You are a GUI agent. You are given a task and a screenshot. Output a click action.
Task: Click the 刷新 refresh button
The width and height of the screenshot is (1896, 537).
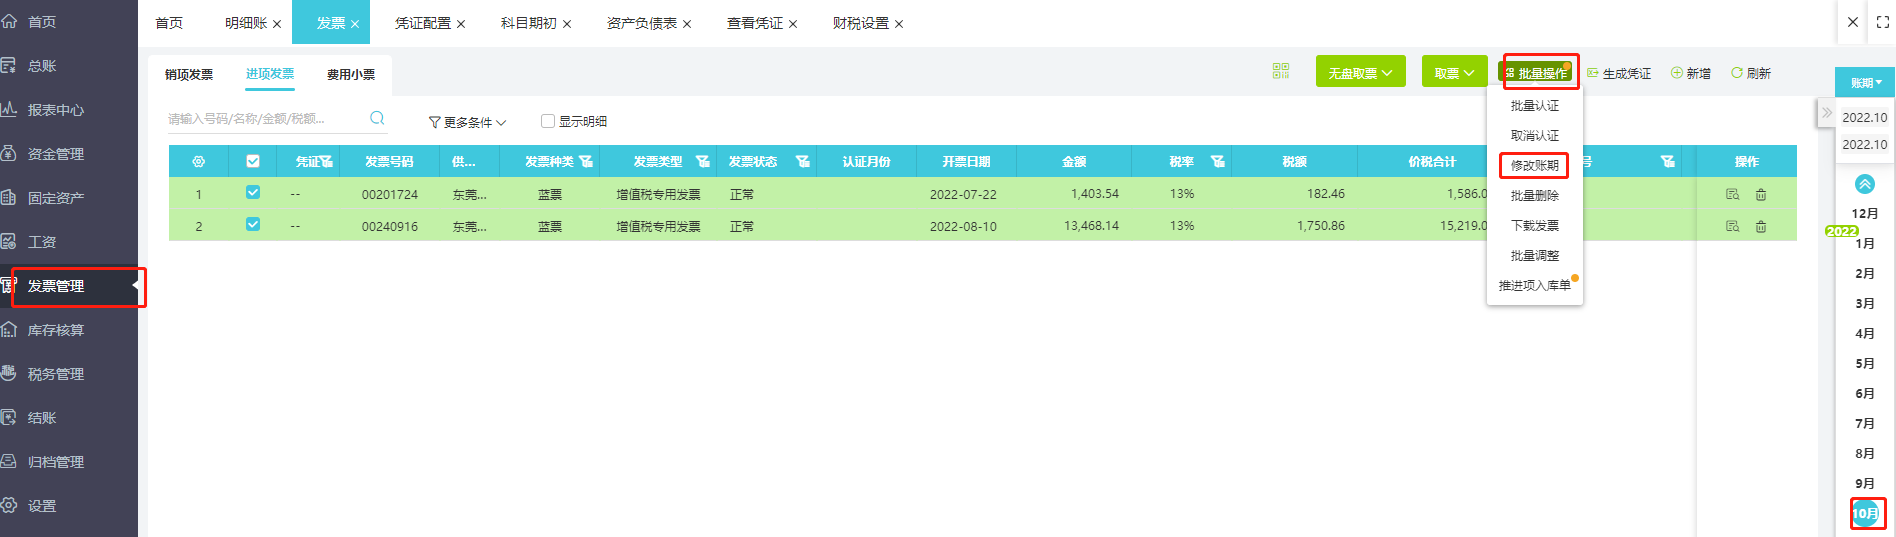tap(1750, 73)
